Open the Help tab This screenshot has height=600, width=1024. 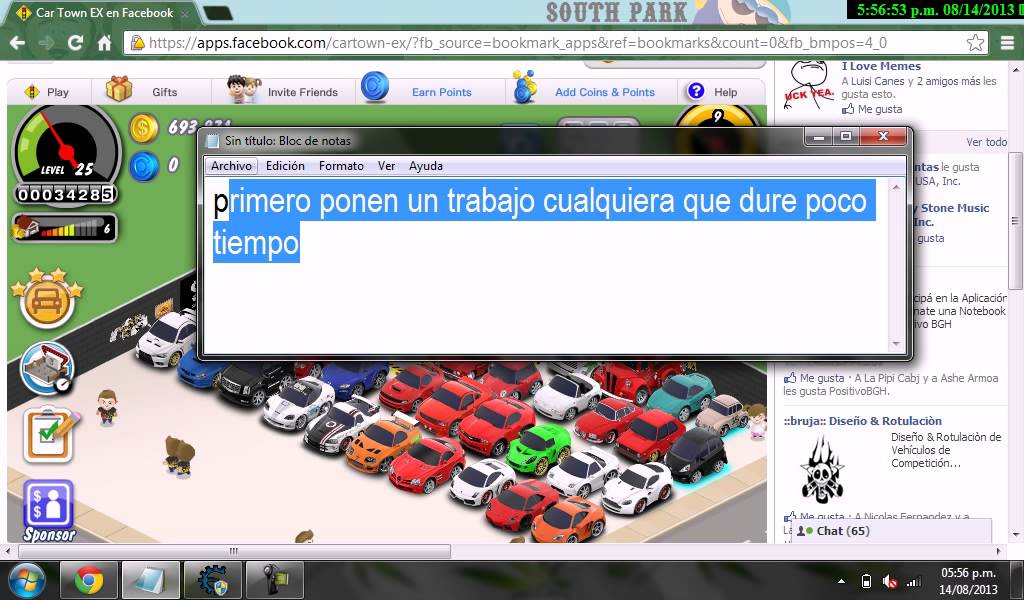(713, 92)
